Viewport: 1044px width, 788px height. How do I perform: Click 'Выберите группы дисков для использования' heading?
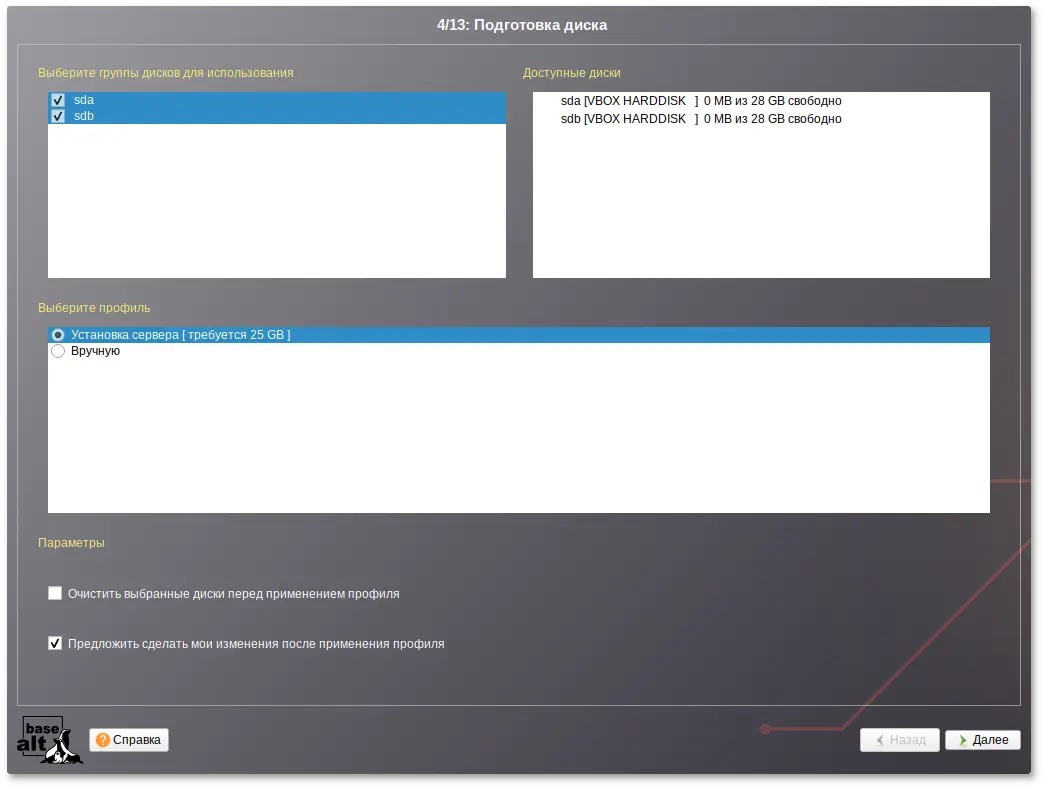[x=166, y=73]
